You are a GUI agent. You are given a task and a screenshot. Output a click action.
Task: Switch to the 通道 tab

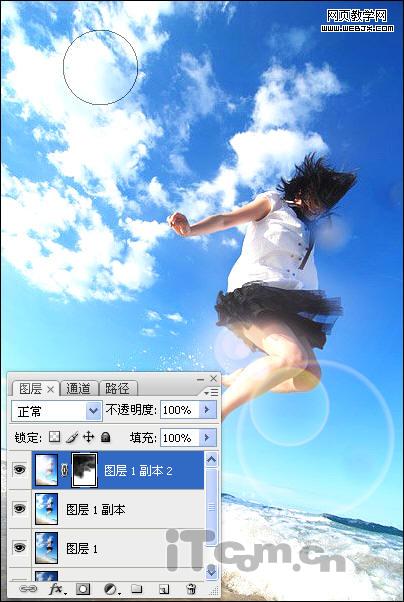coord(78,389)
